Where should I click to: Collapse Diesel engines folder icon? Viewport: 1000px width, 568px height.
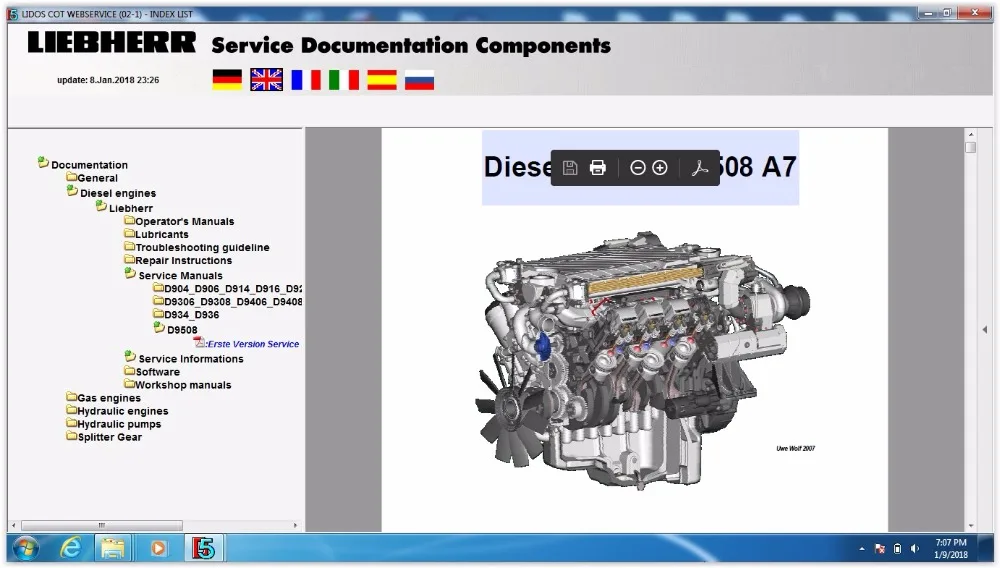tap(72, 191)
